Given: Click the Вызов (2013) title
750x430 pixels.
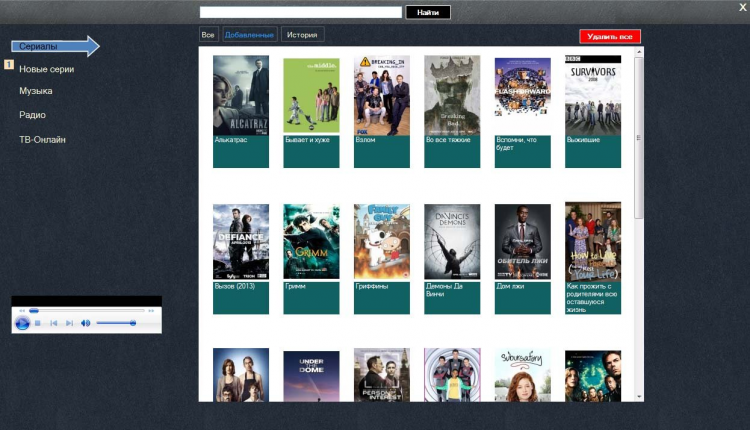Looking at the screenshot, I should tap(235, 286).
